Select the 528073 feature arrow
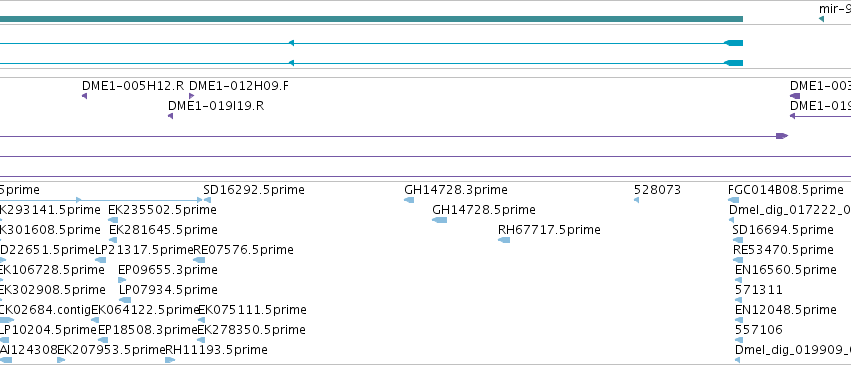This screenshot has width=851, height=365. [x=637, y=200]
